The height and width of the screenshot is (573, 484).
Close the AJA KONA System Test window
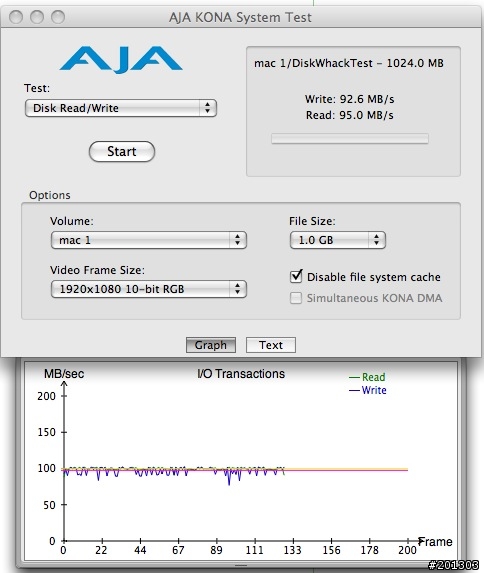coord(16,17)
